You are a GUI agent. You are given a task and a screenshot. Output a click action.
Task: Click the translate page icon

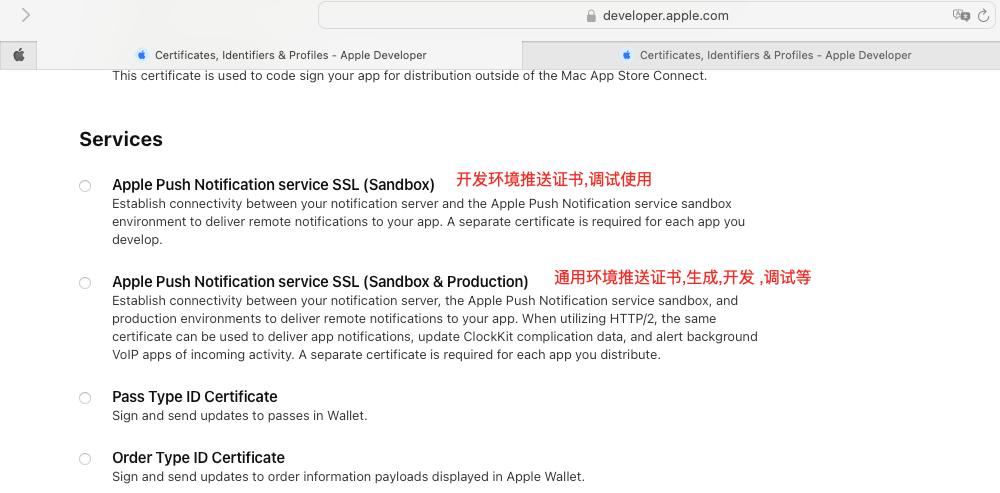[x=961, y=15]
